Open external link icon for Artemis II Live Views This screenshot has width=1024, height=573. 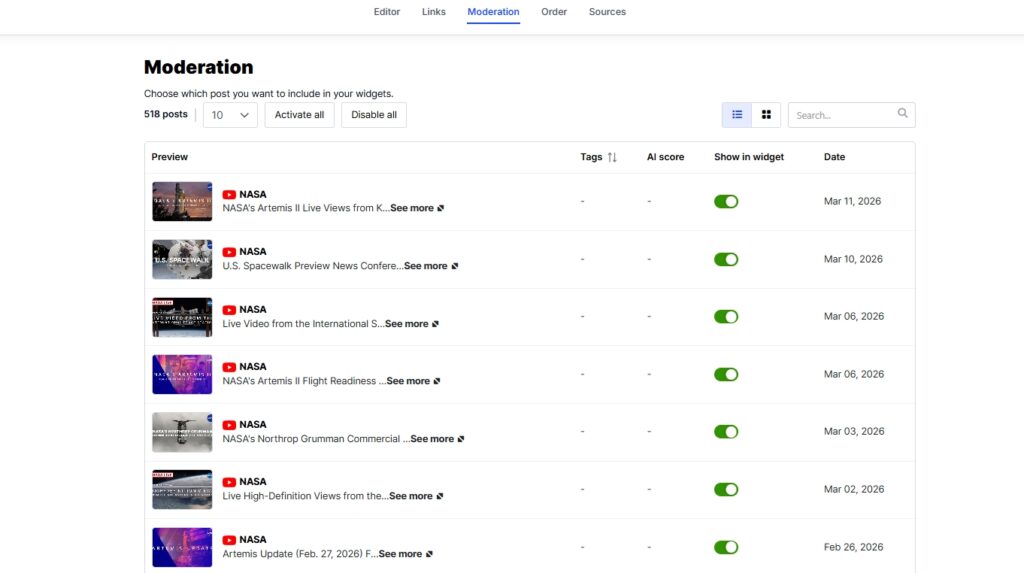[x=441, y=208]
